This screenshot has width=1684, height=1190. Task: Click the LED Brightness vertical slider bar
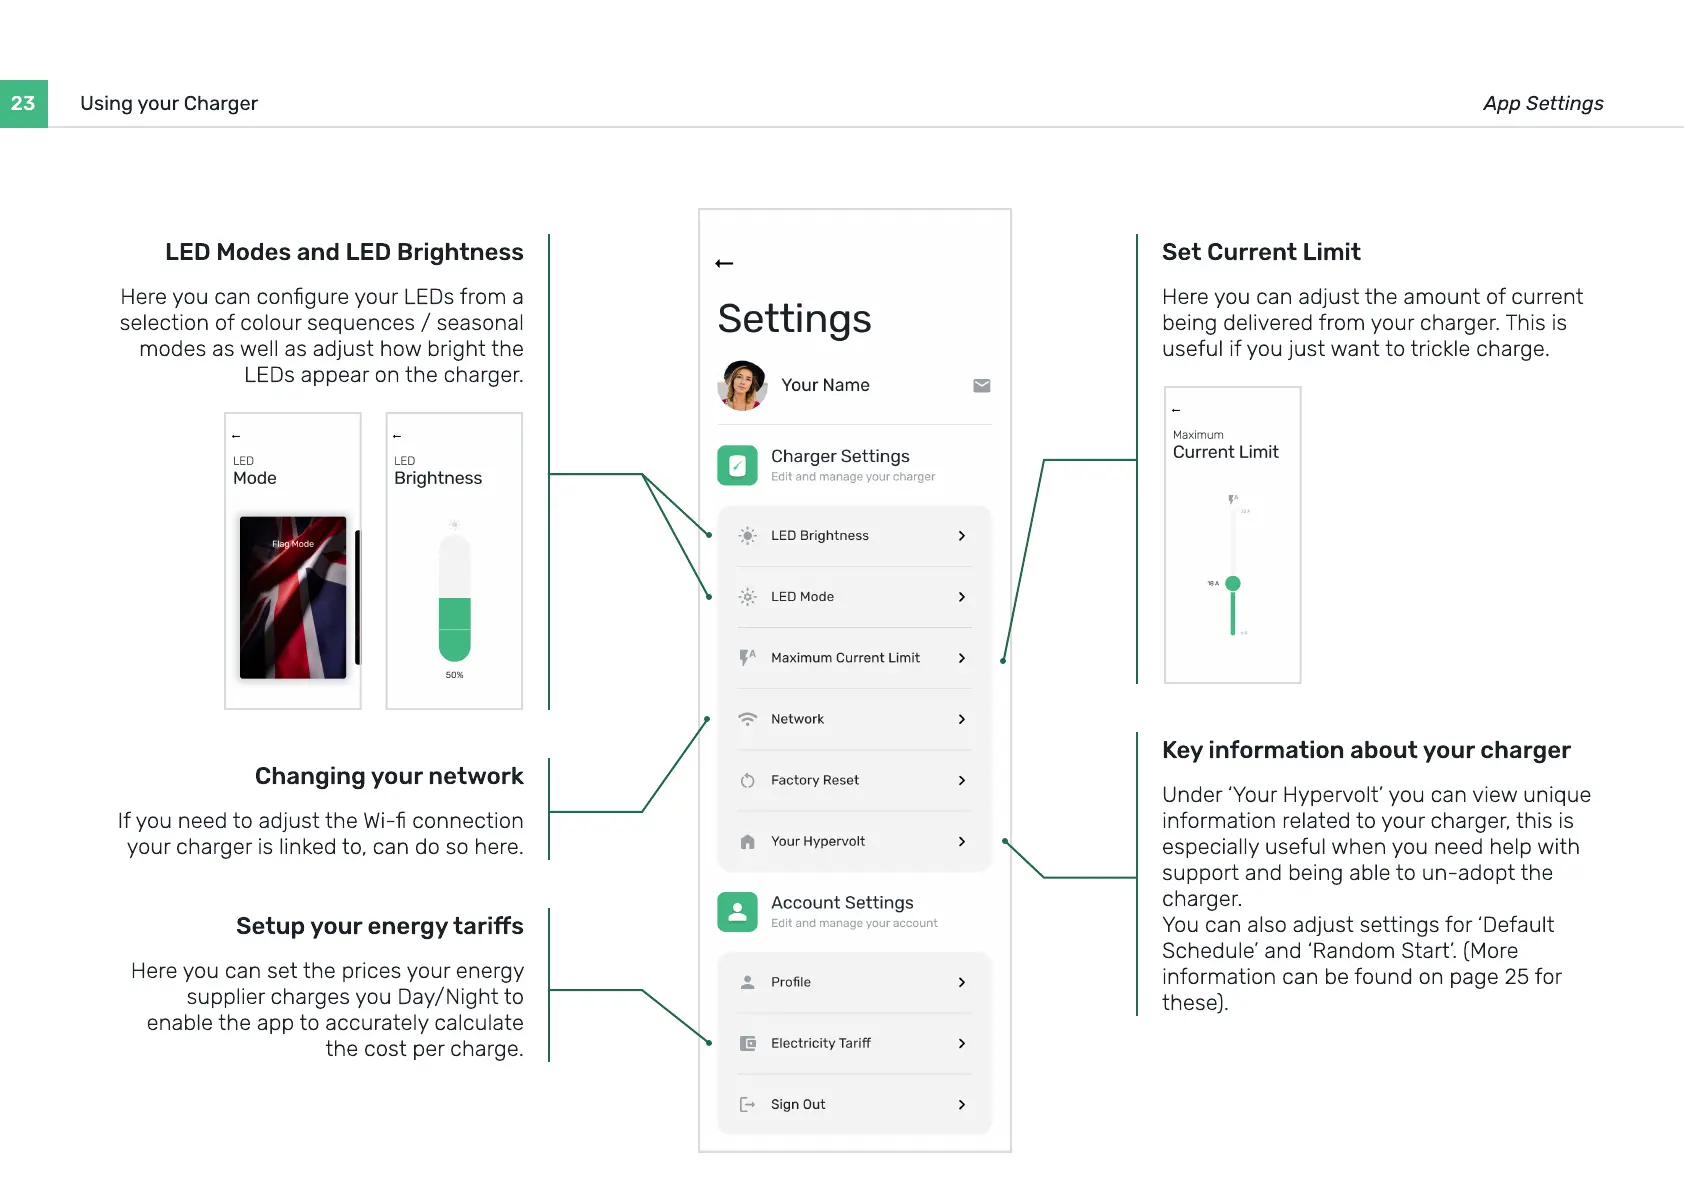coord(454,600)
